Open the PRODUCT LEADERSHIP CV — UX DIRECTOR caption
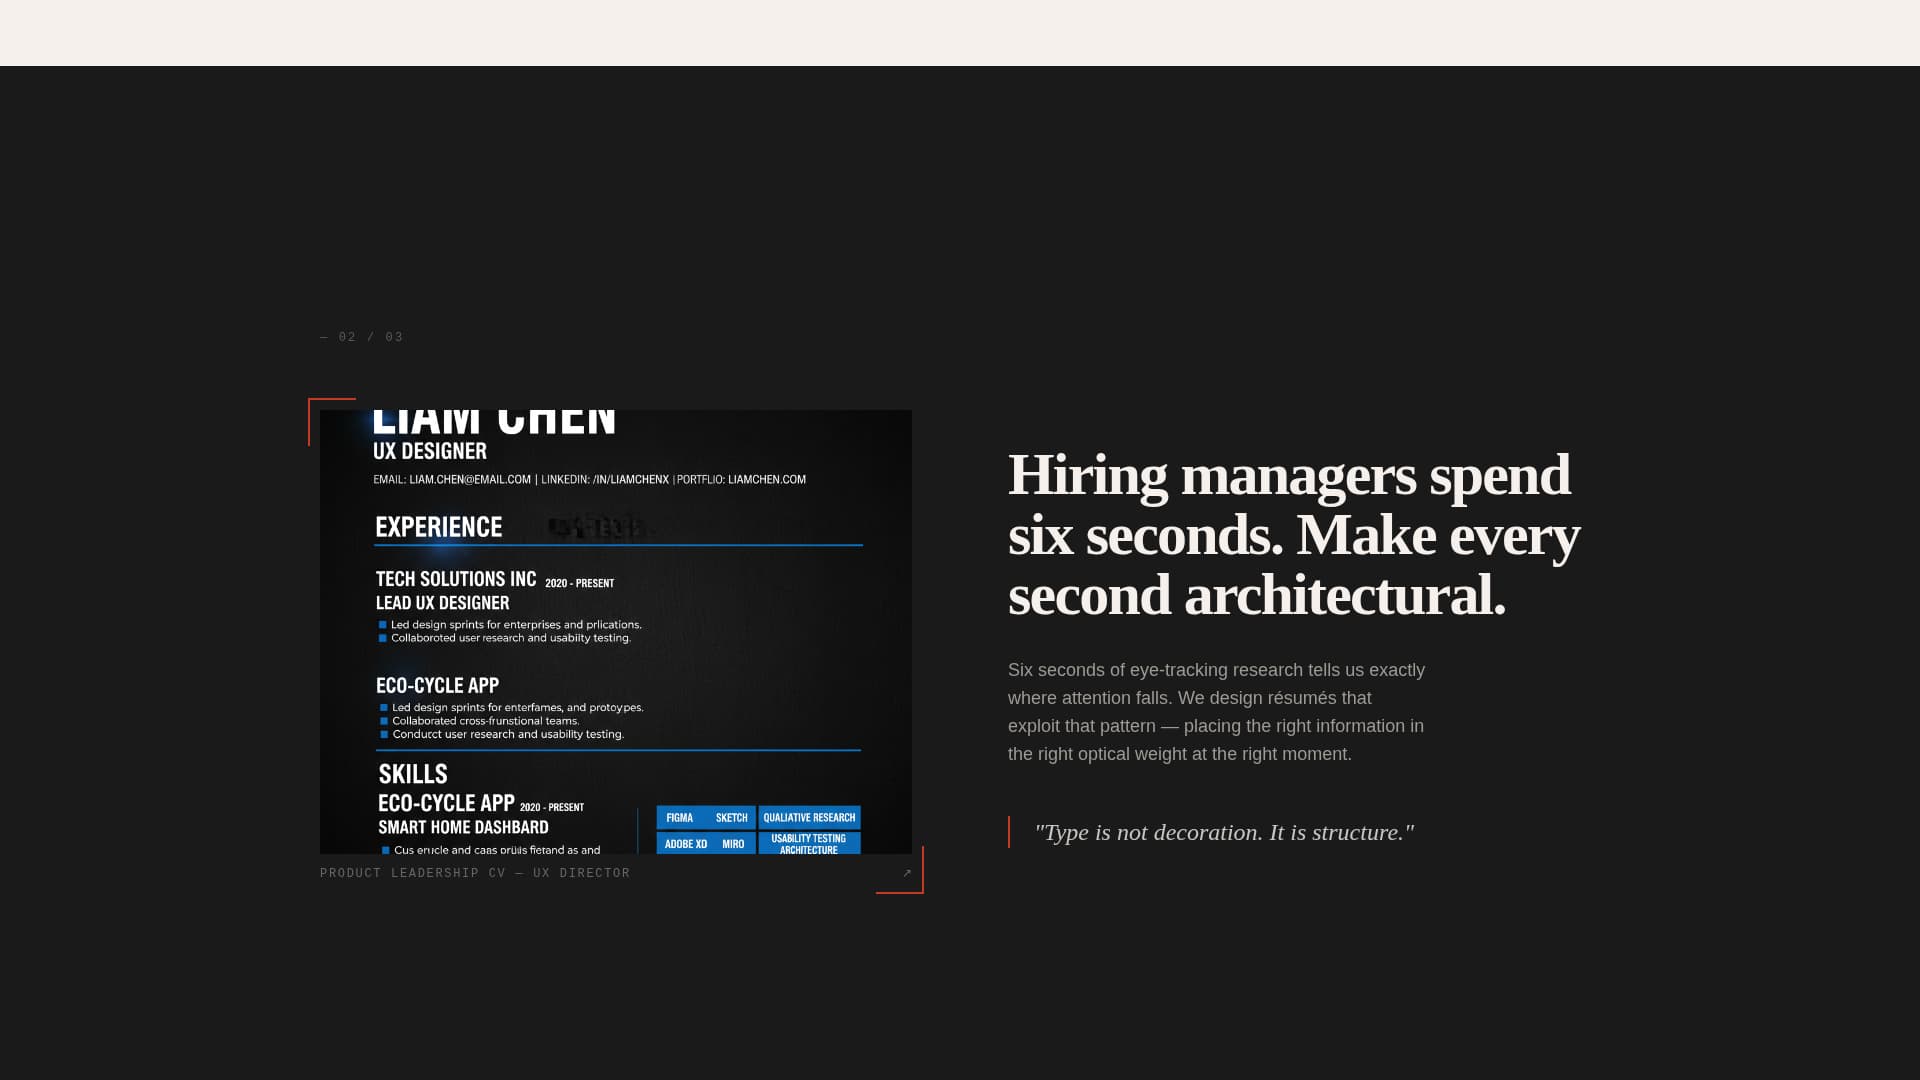 coord(474,872)
